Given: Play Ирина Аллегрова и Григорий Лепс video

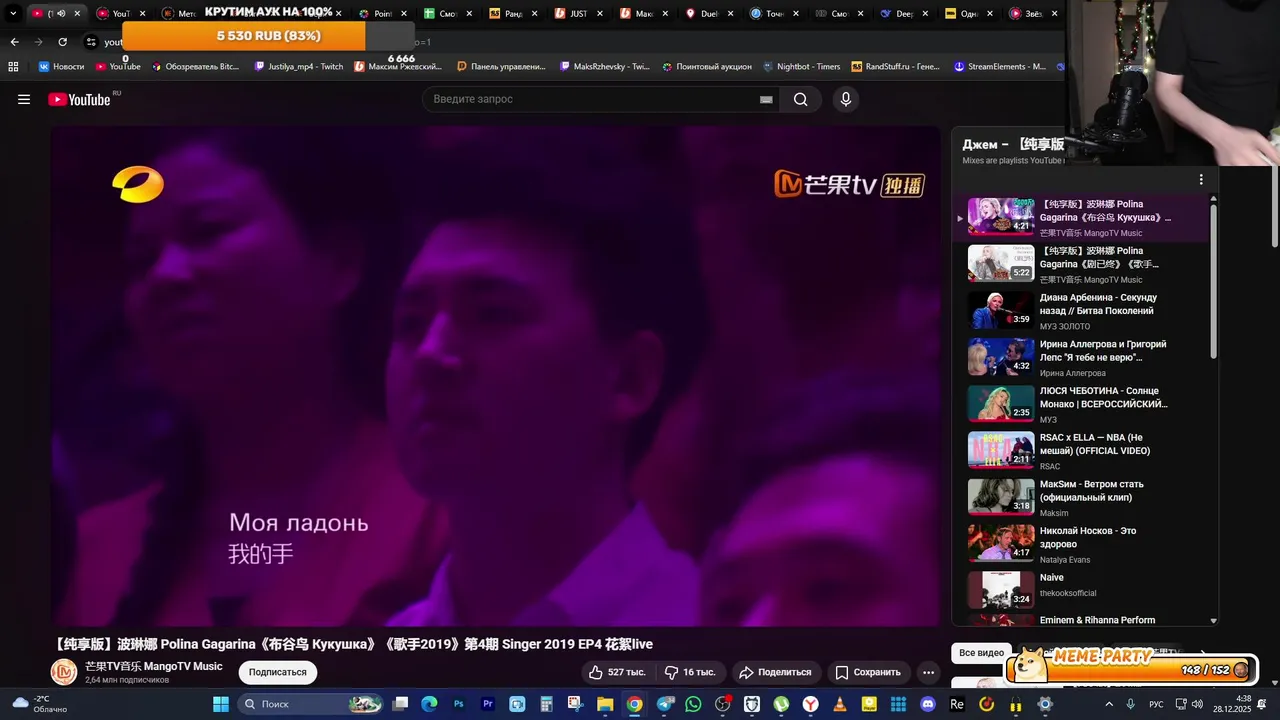Looking at the screenshot, I should 1082,357.
